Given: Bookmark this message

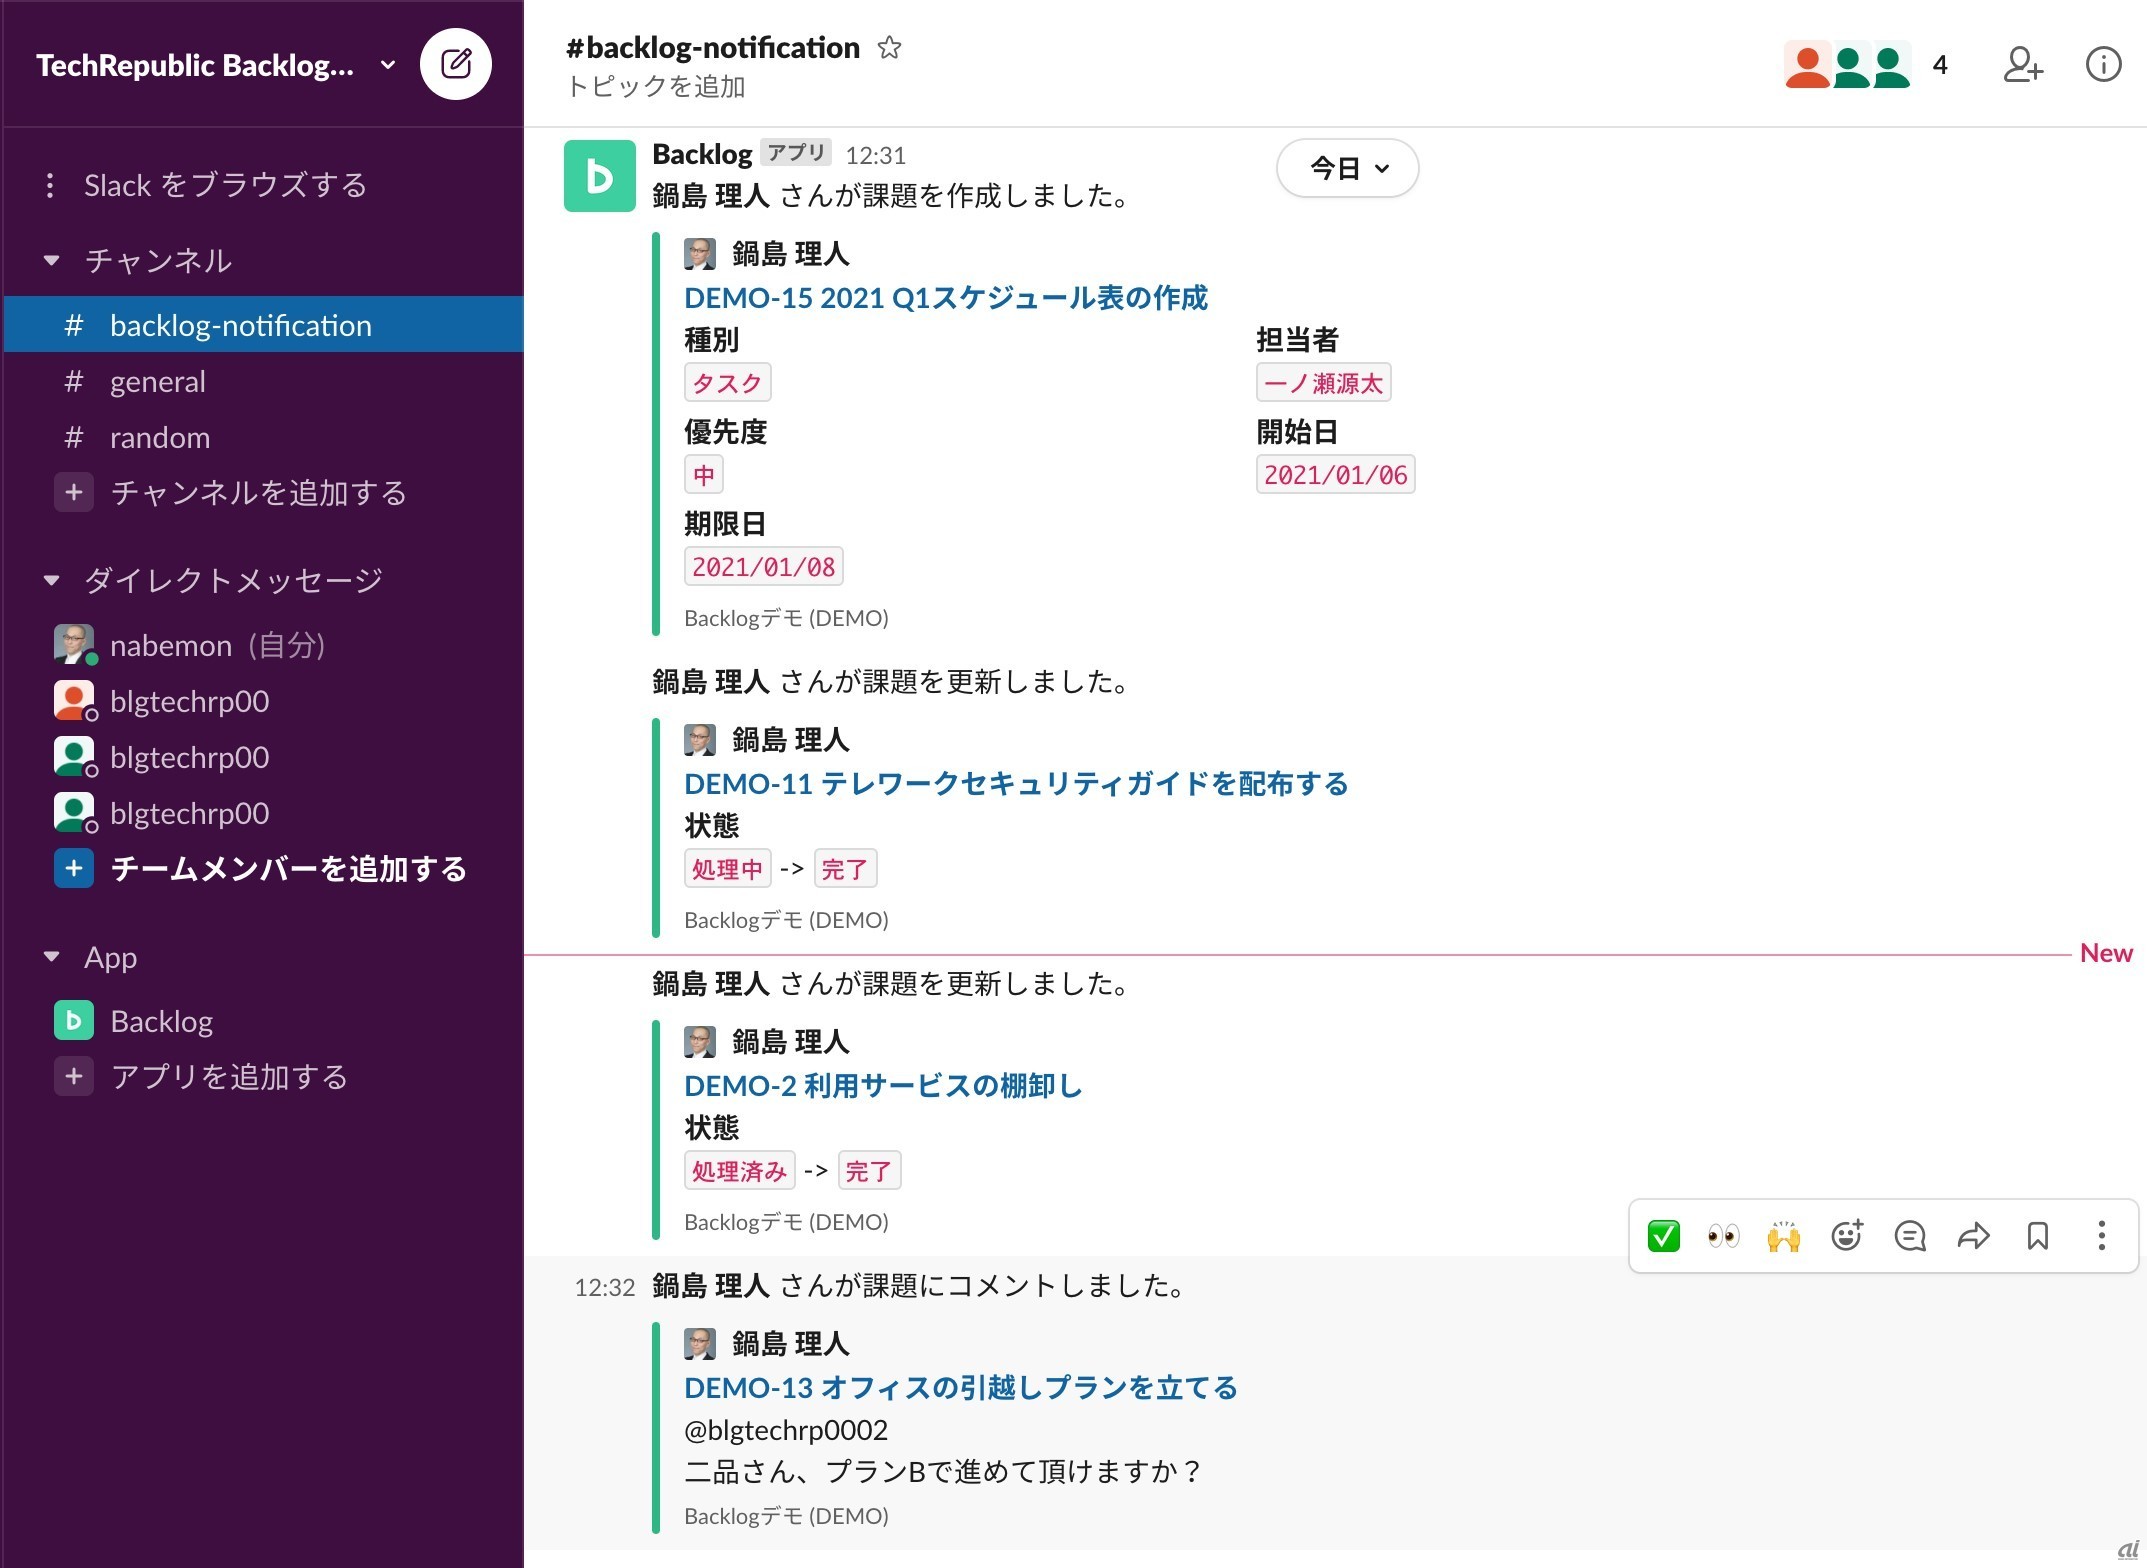Looking at the screenshot, I should [x=2037, y=1236].
